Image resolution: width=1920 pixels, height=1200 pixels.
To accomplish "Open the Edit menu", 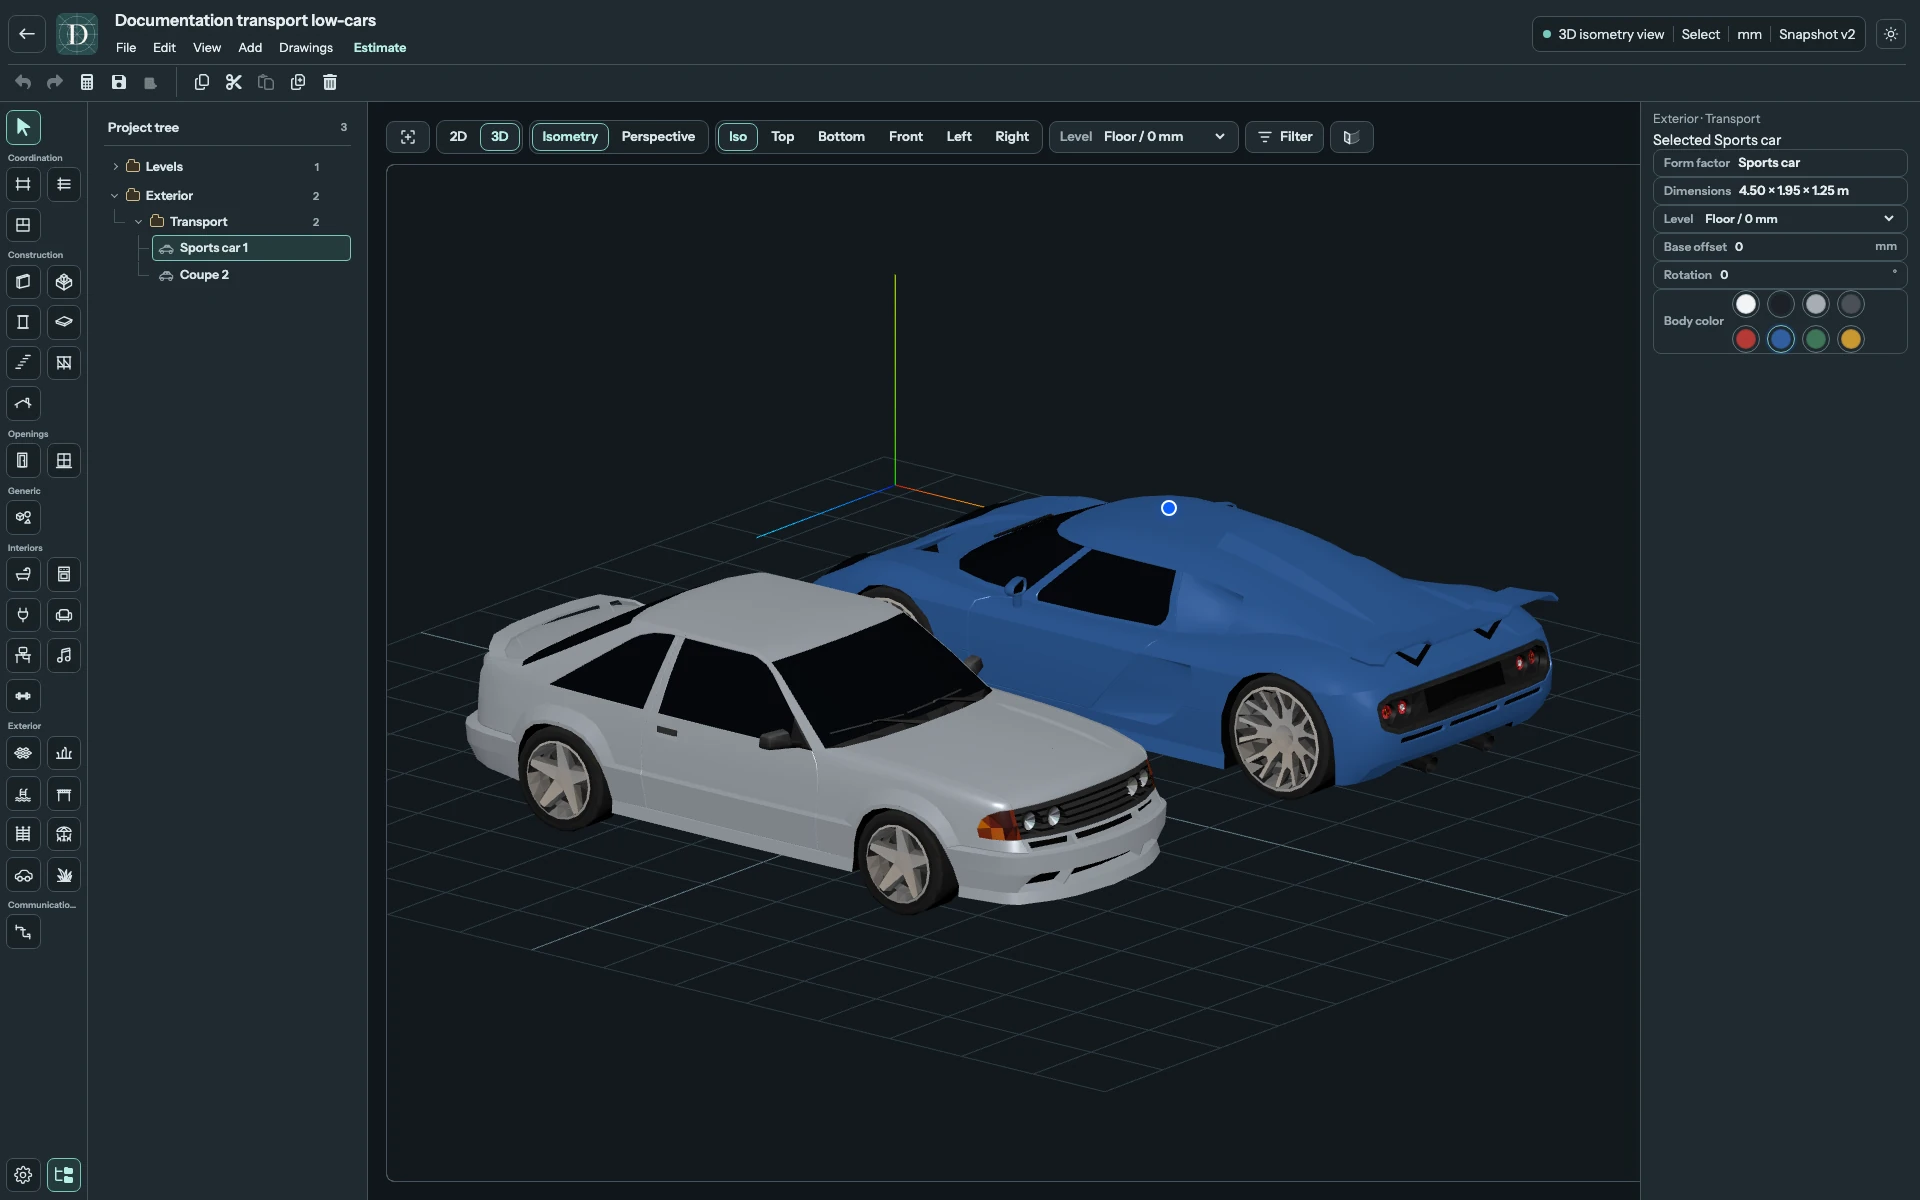I will [165, 48].
